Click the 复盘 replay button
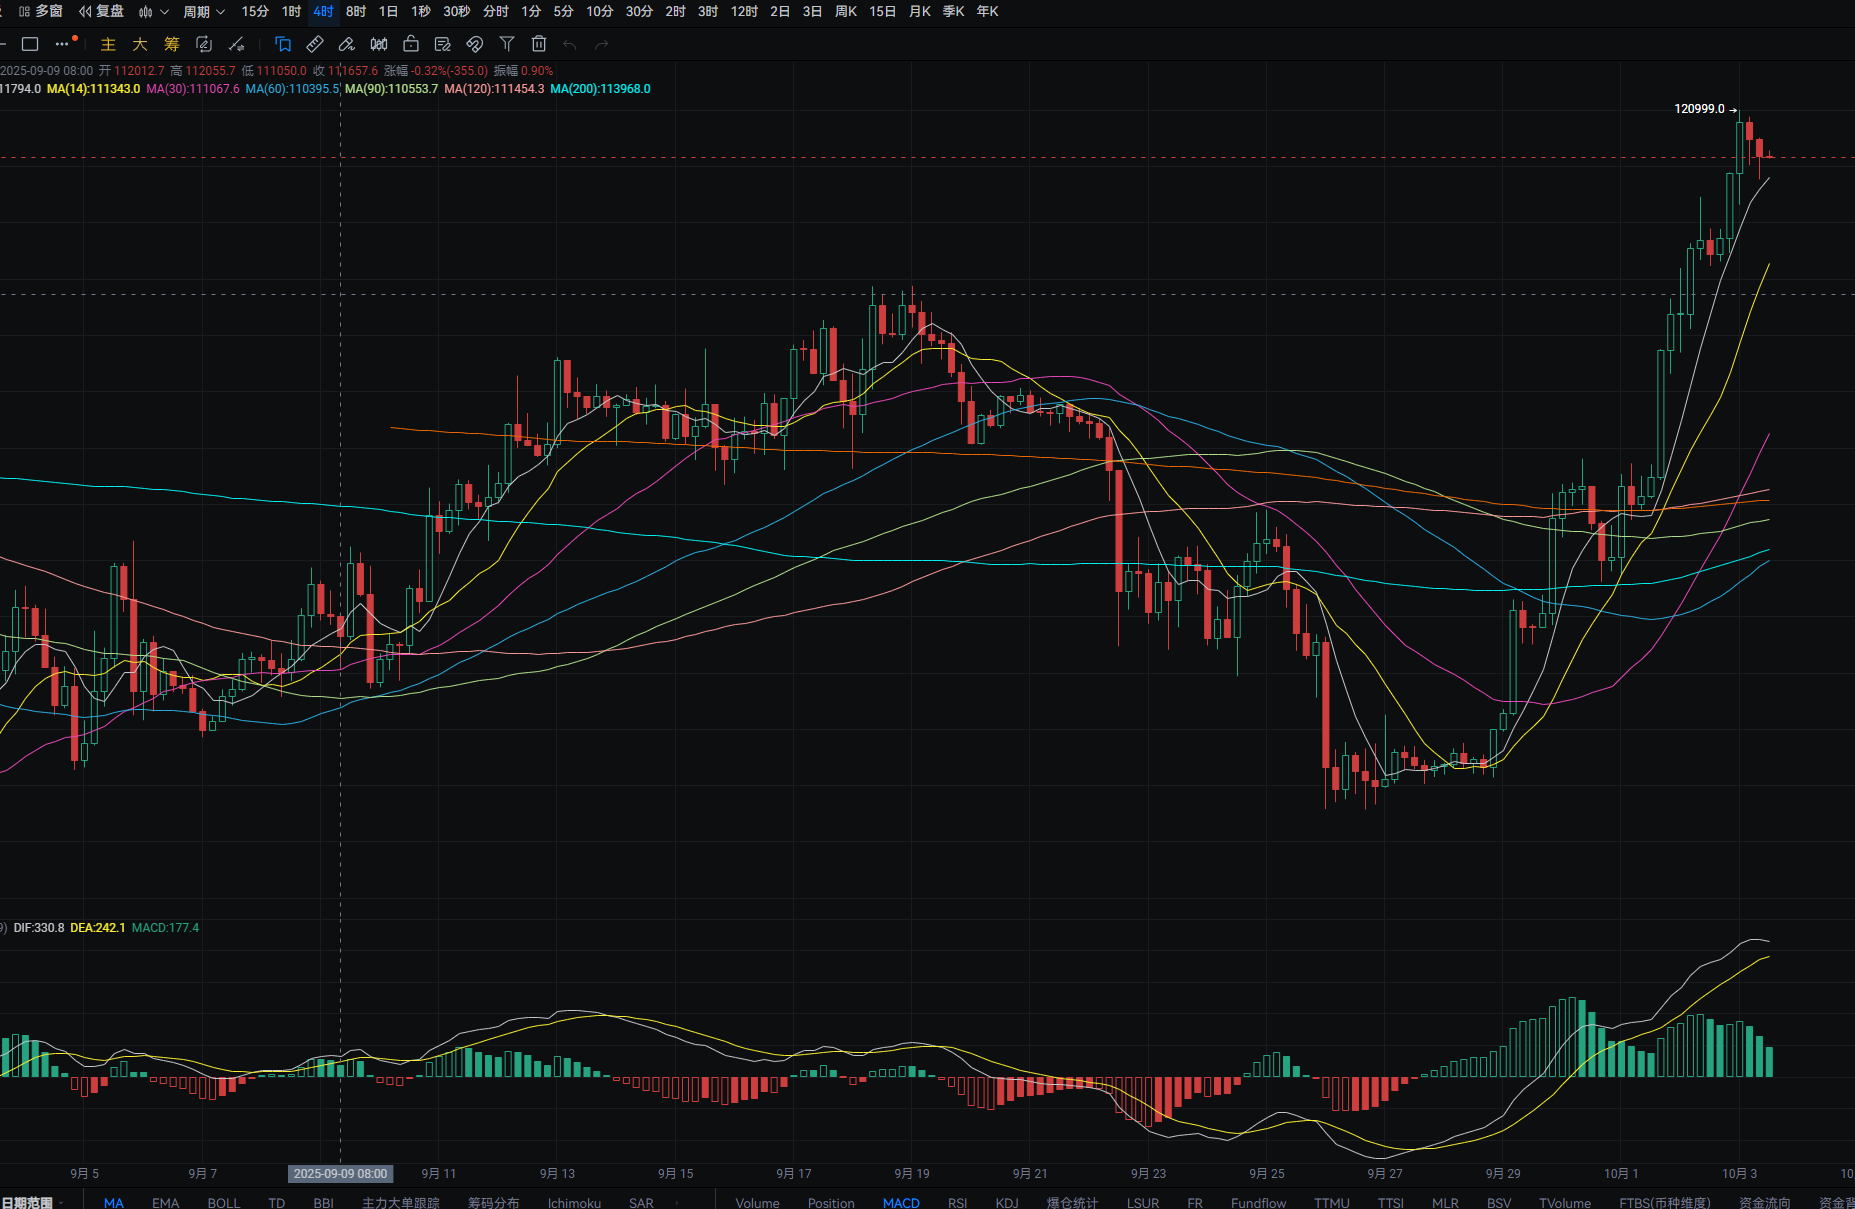This screenshot has height=1209, width=1855. click(x=102, y=12)
